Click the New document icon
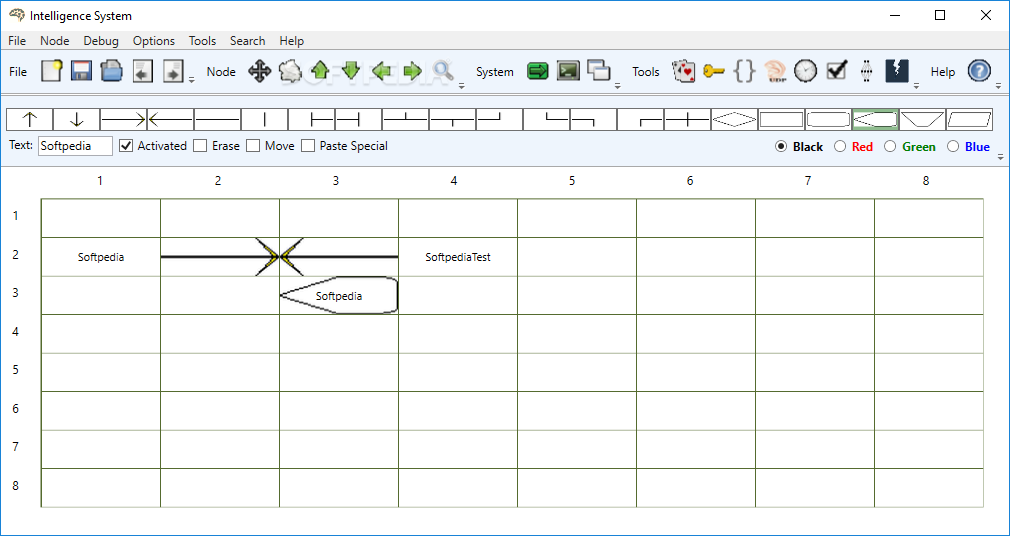The image size is (1010, 536). (x=52, y=71)
